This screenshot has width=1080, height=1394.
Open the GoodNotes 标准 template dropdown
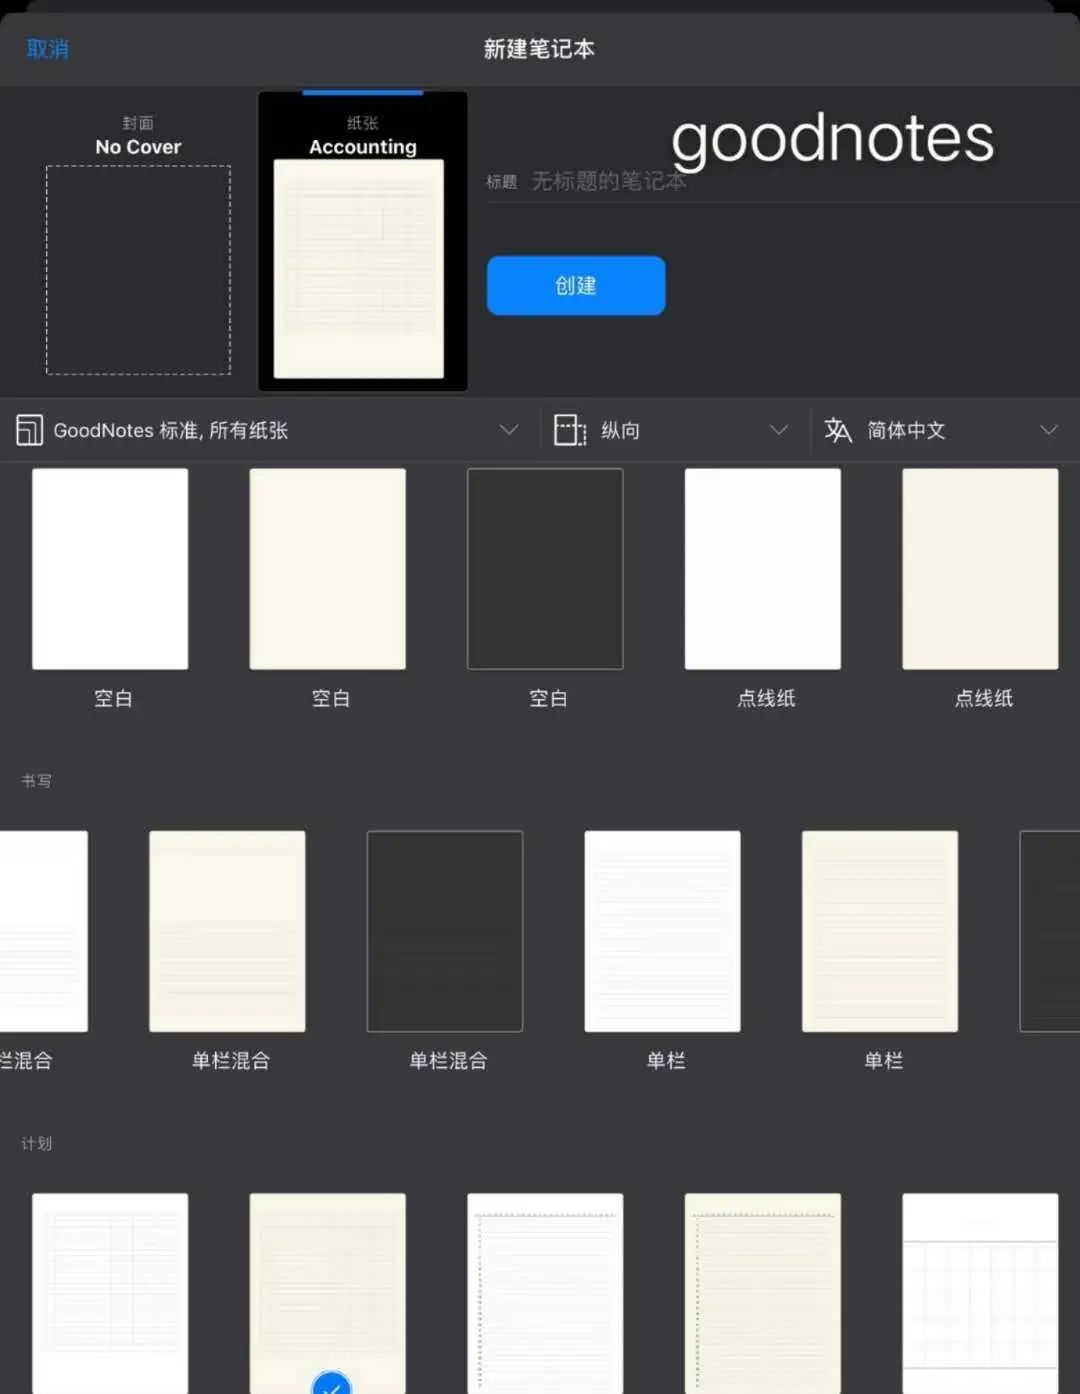coord(268,430)
